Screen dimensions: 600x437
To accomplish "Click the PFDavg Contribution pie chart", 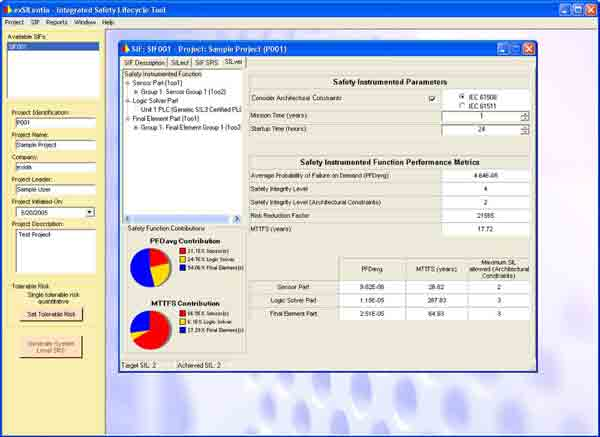I will point(149,266).
